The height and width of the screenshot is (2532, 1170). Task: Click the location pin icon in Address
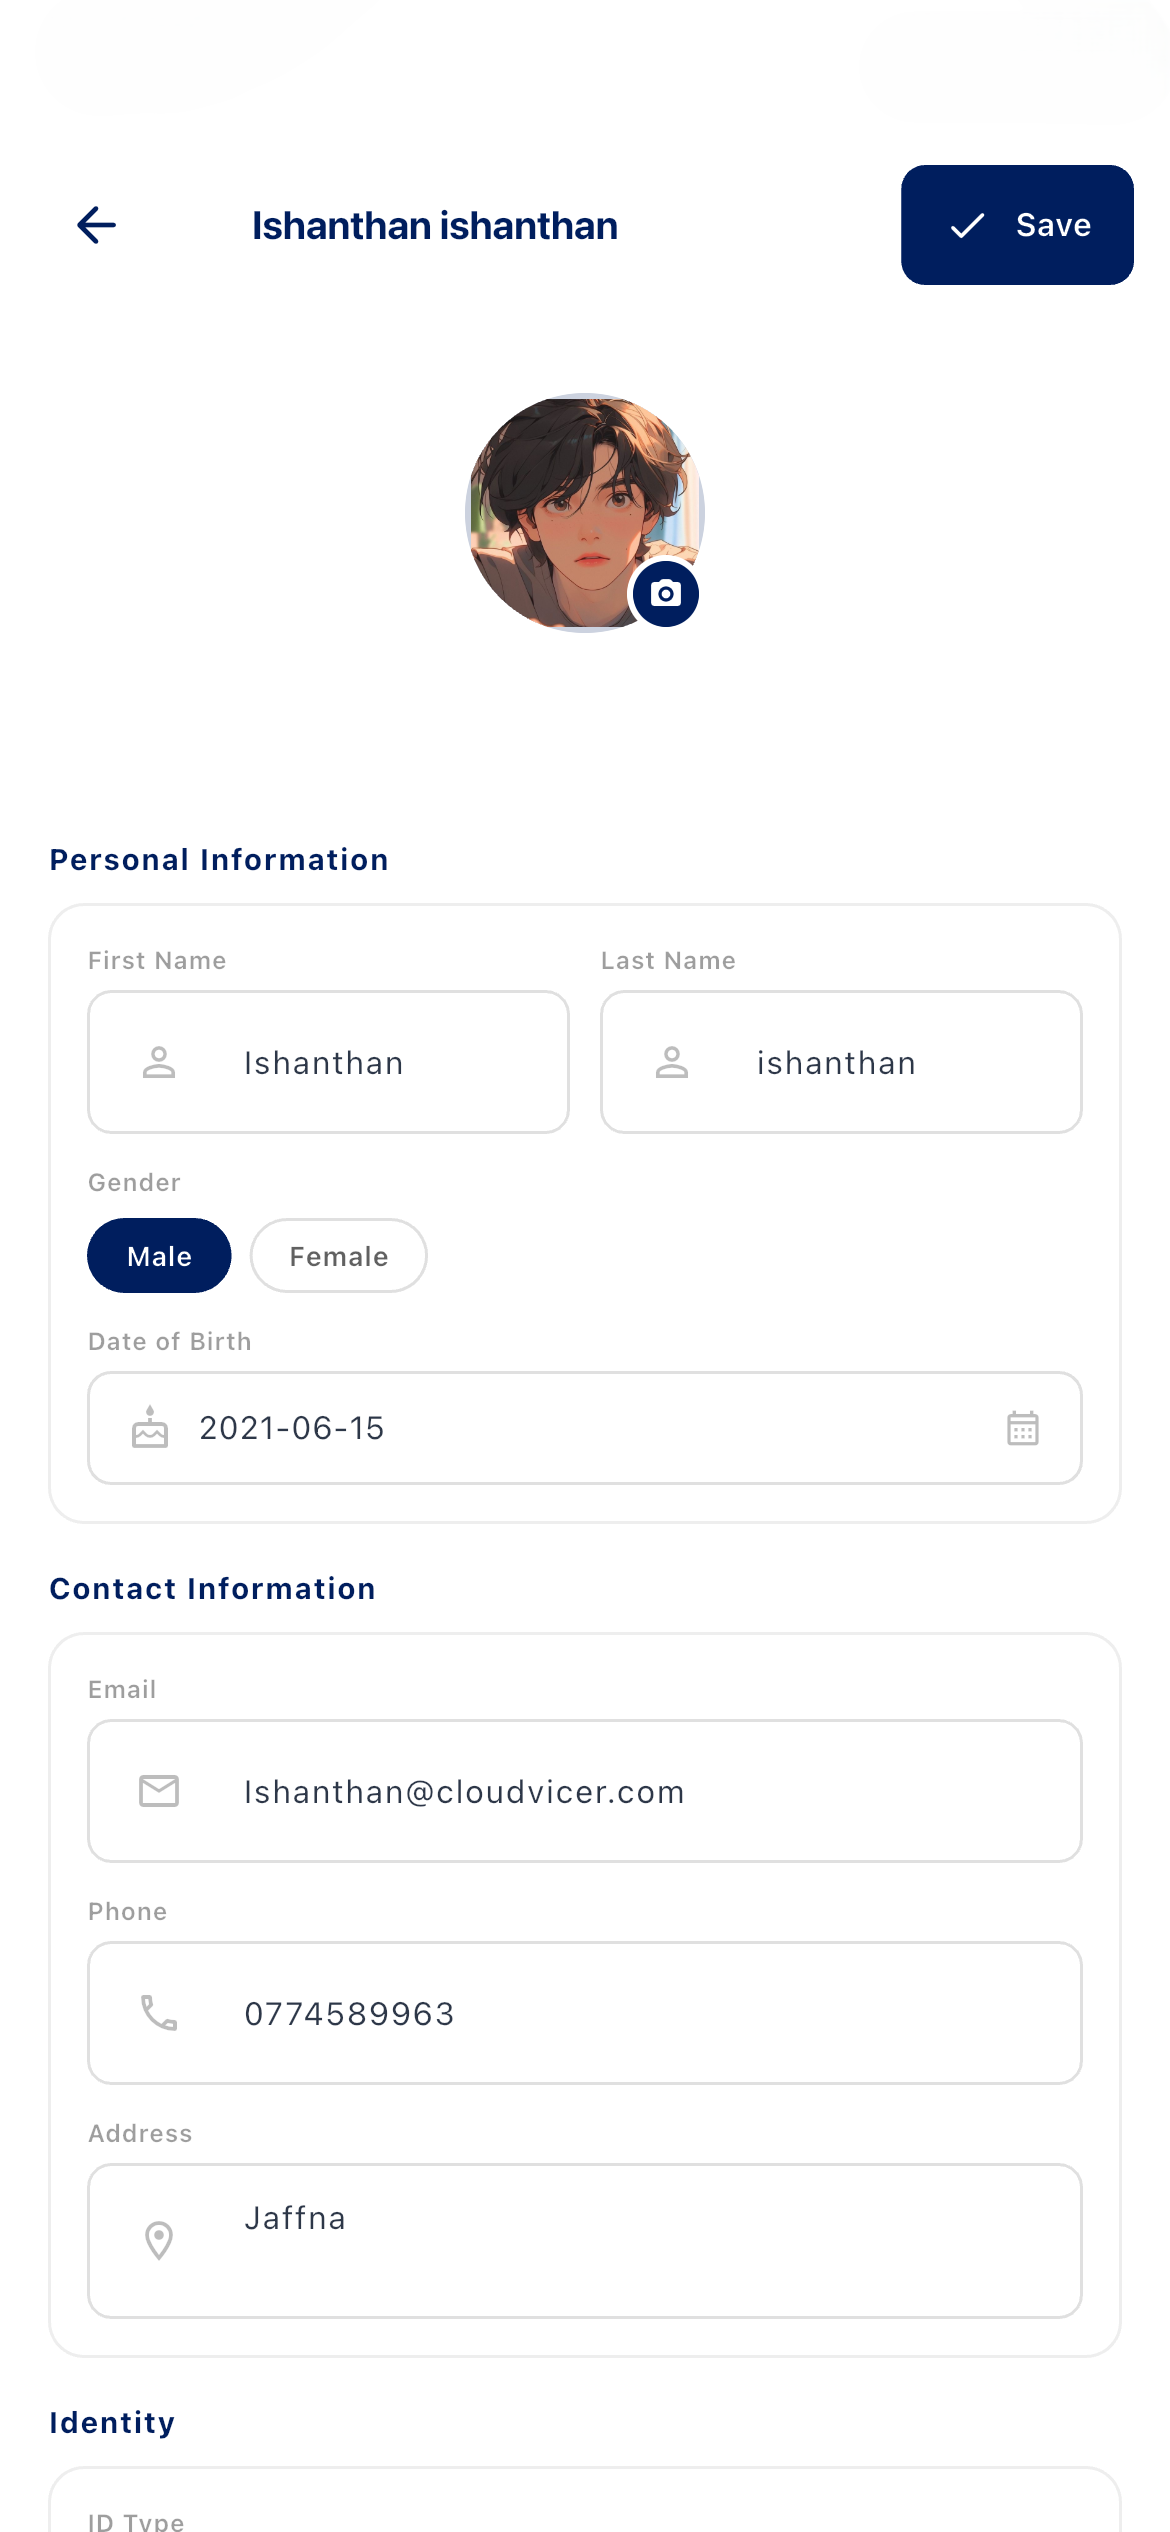pos(159,2241)
